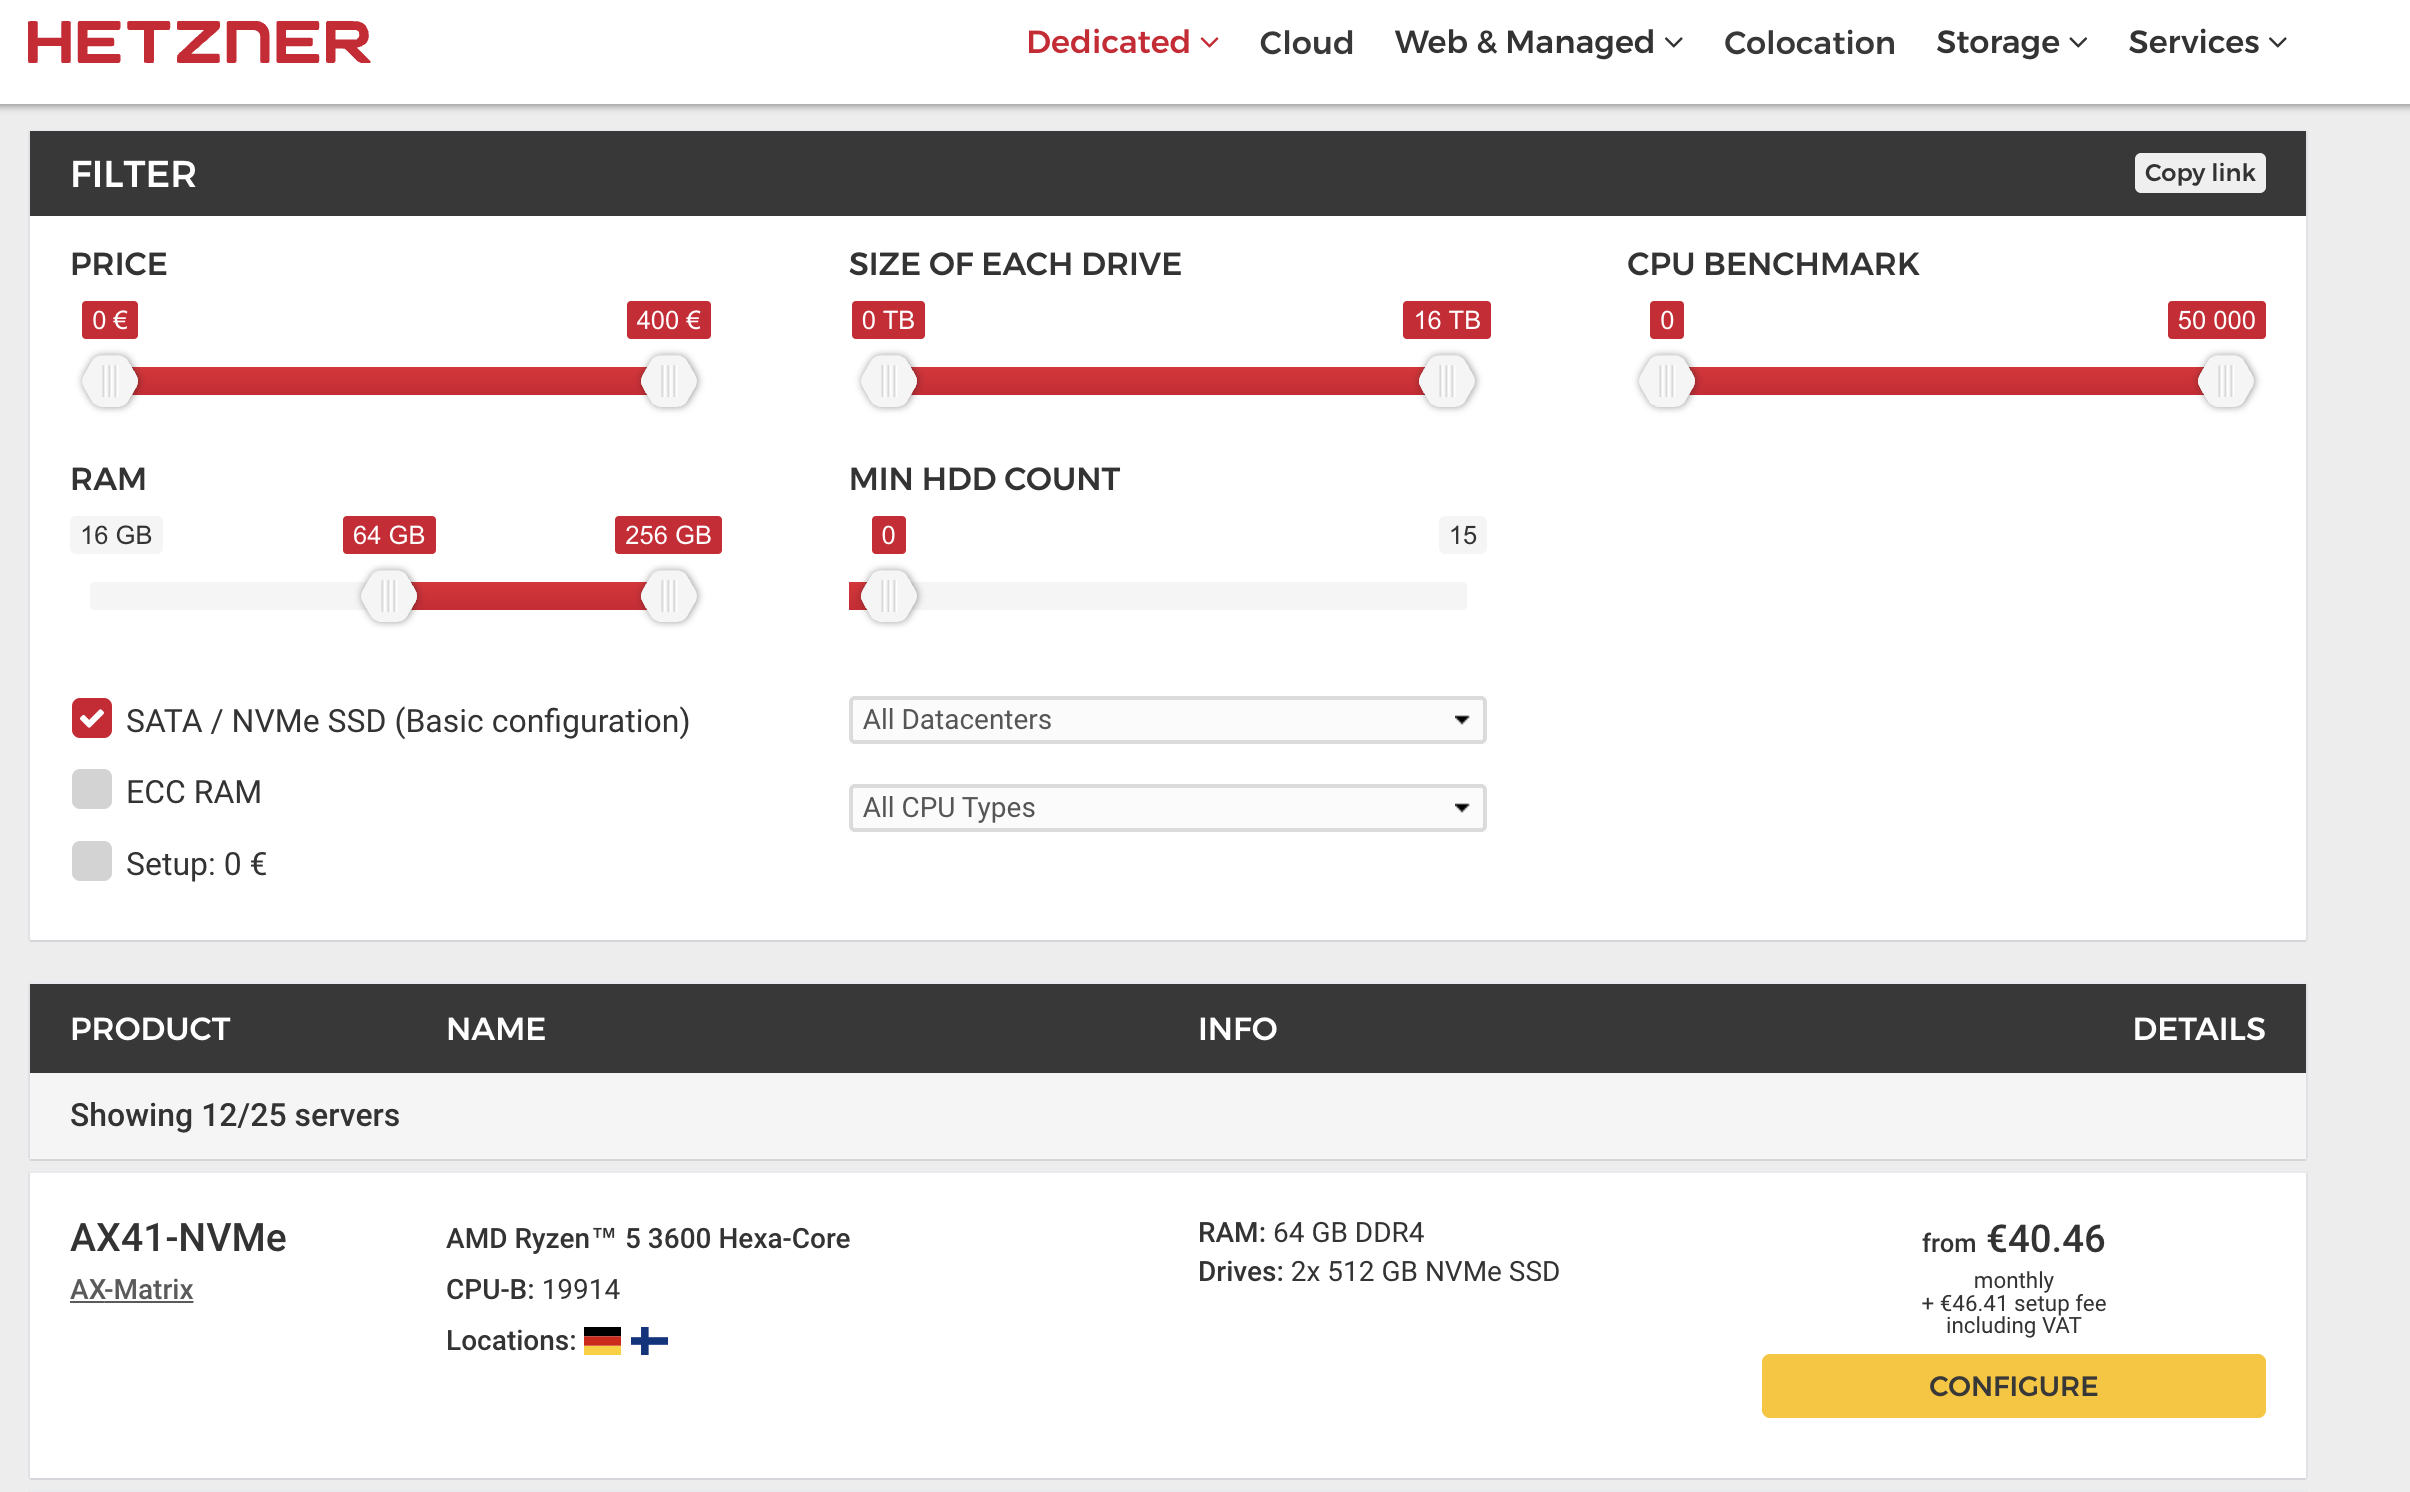Expand the Storage menu
This screenshot has width=2410, height=1492.
[x=2011, y=42]
